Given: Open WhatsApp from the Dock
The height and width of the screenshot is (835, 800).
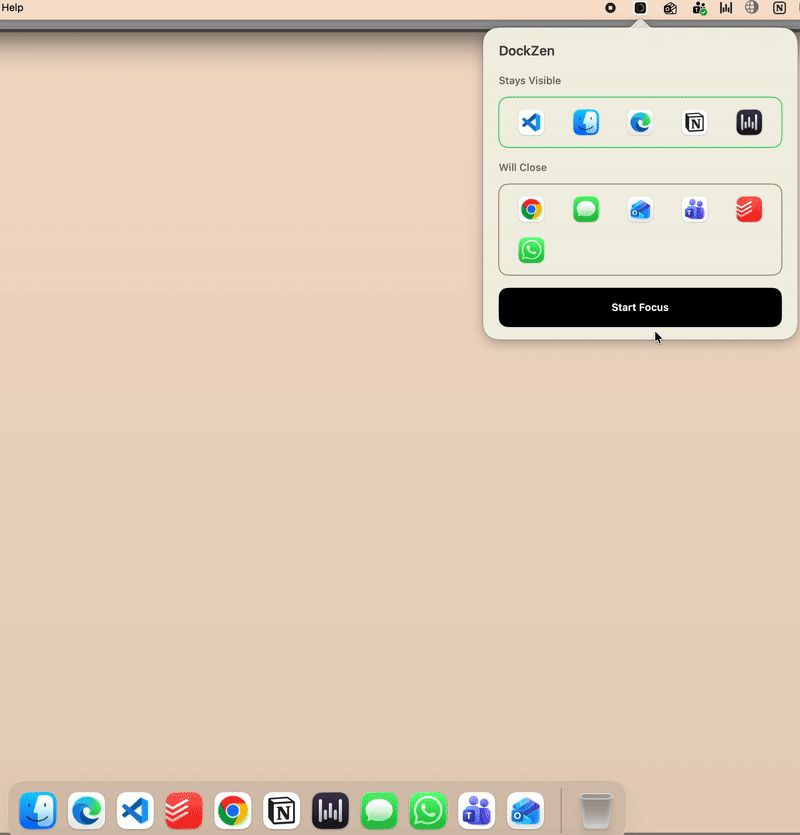Looking at the screenshot, I should [428, 811].
